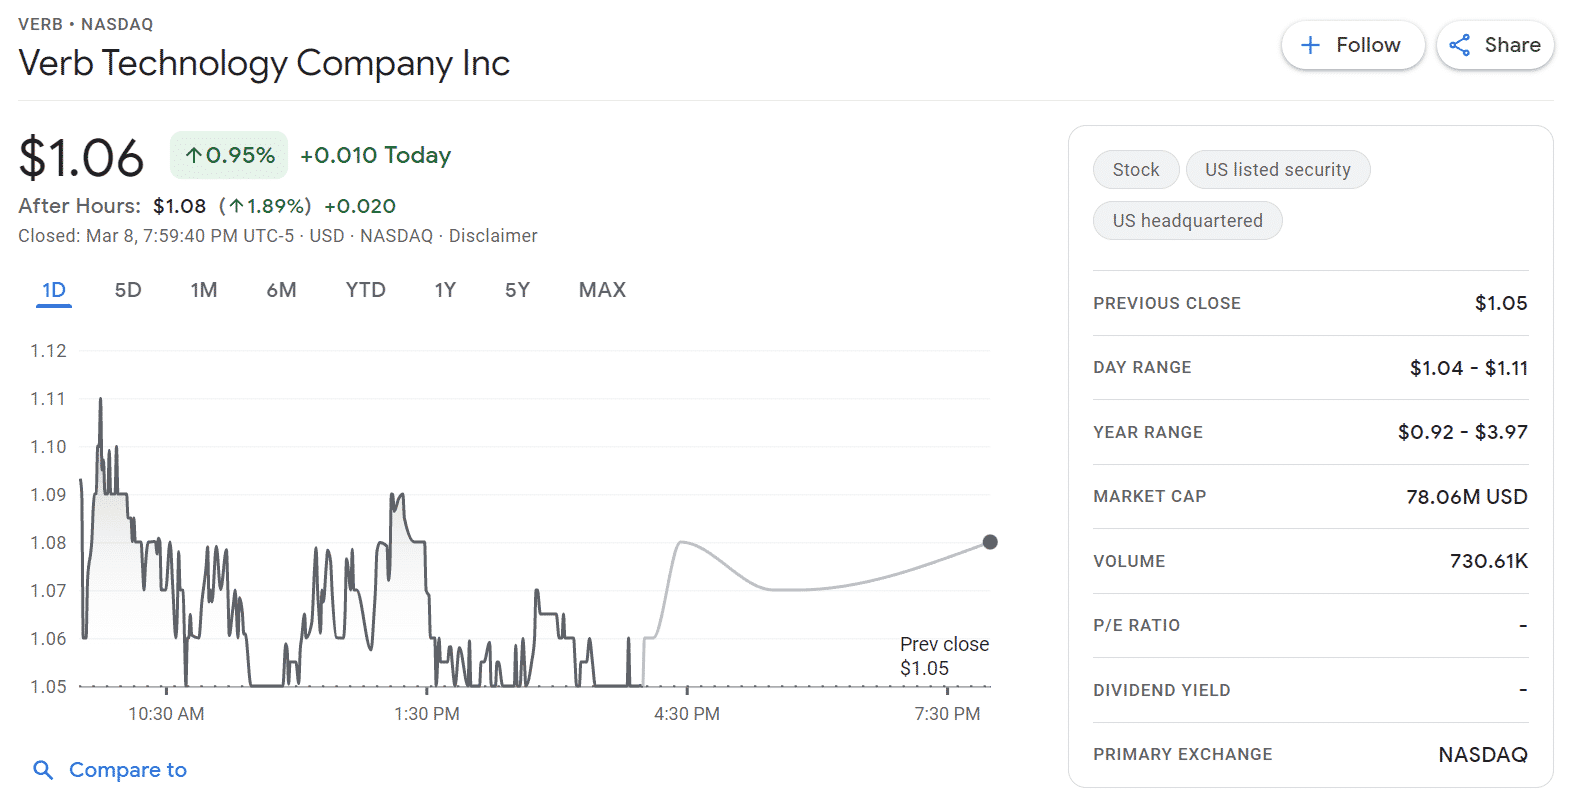The width and height of the screenshot is (1574, 797).
Task: Show the MAX chart range
Action: [602, 290]
